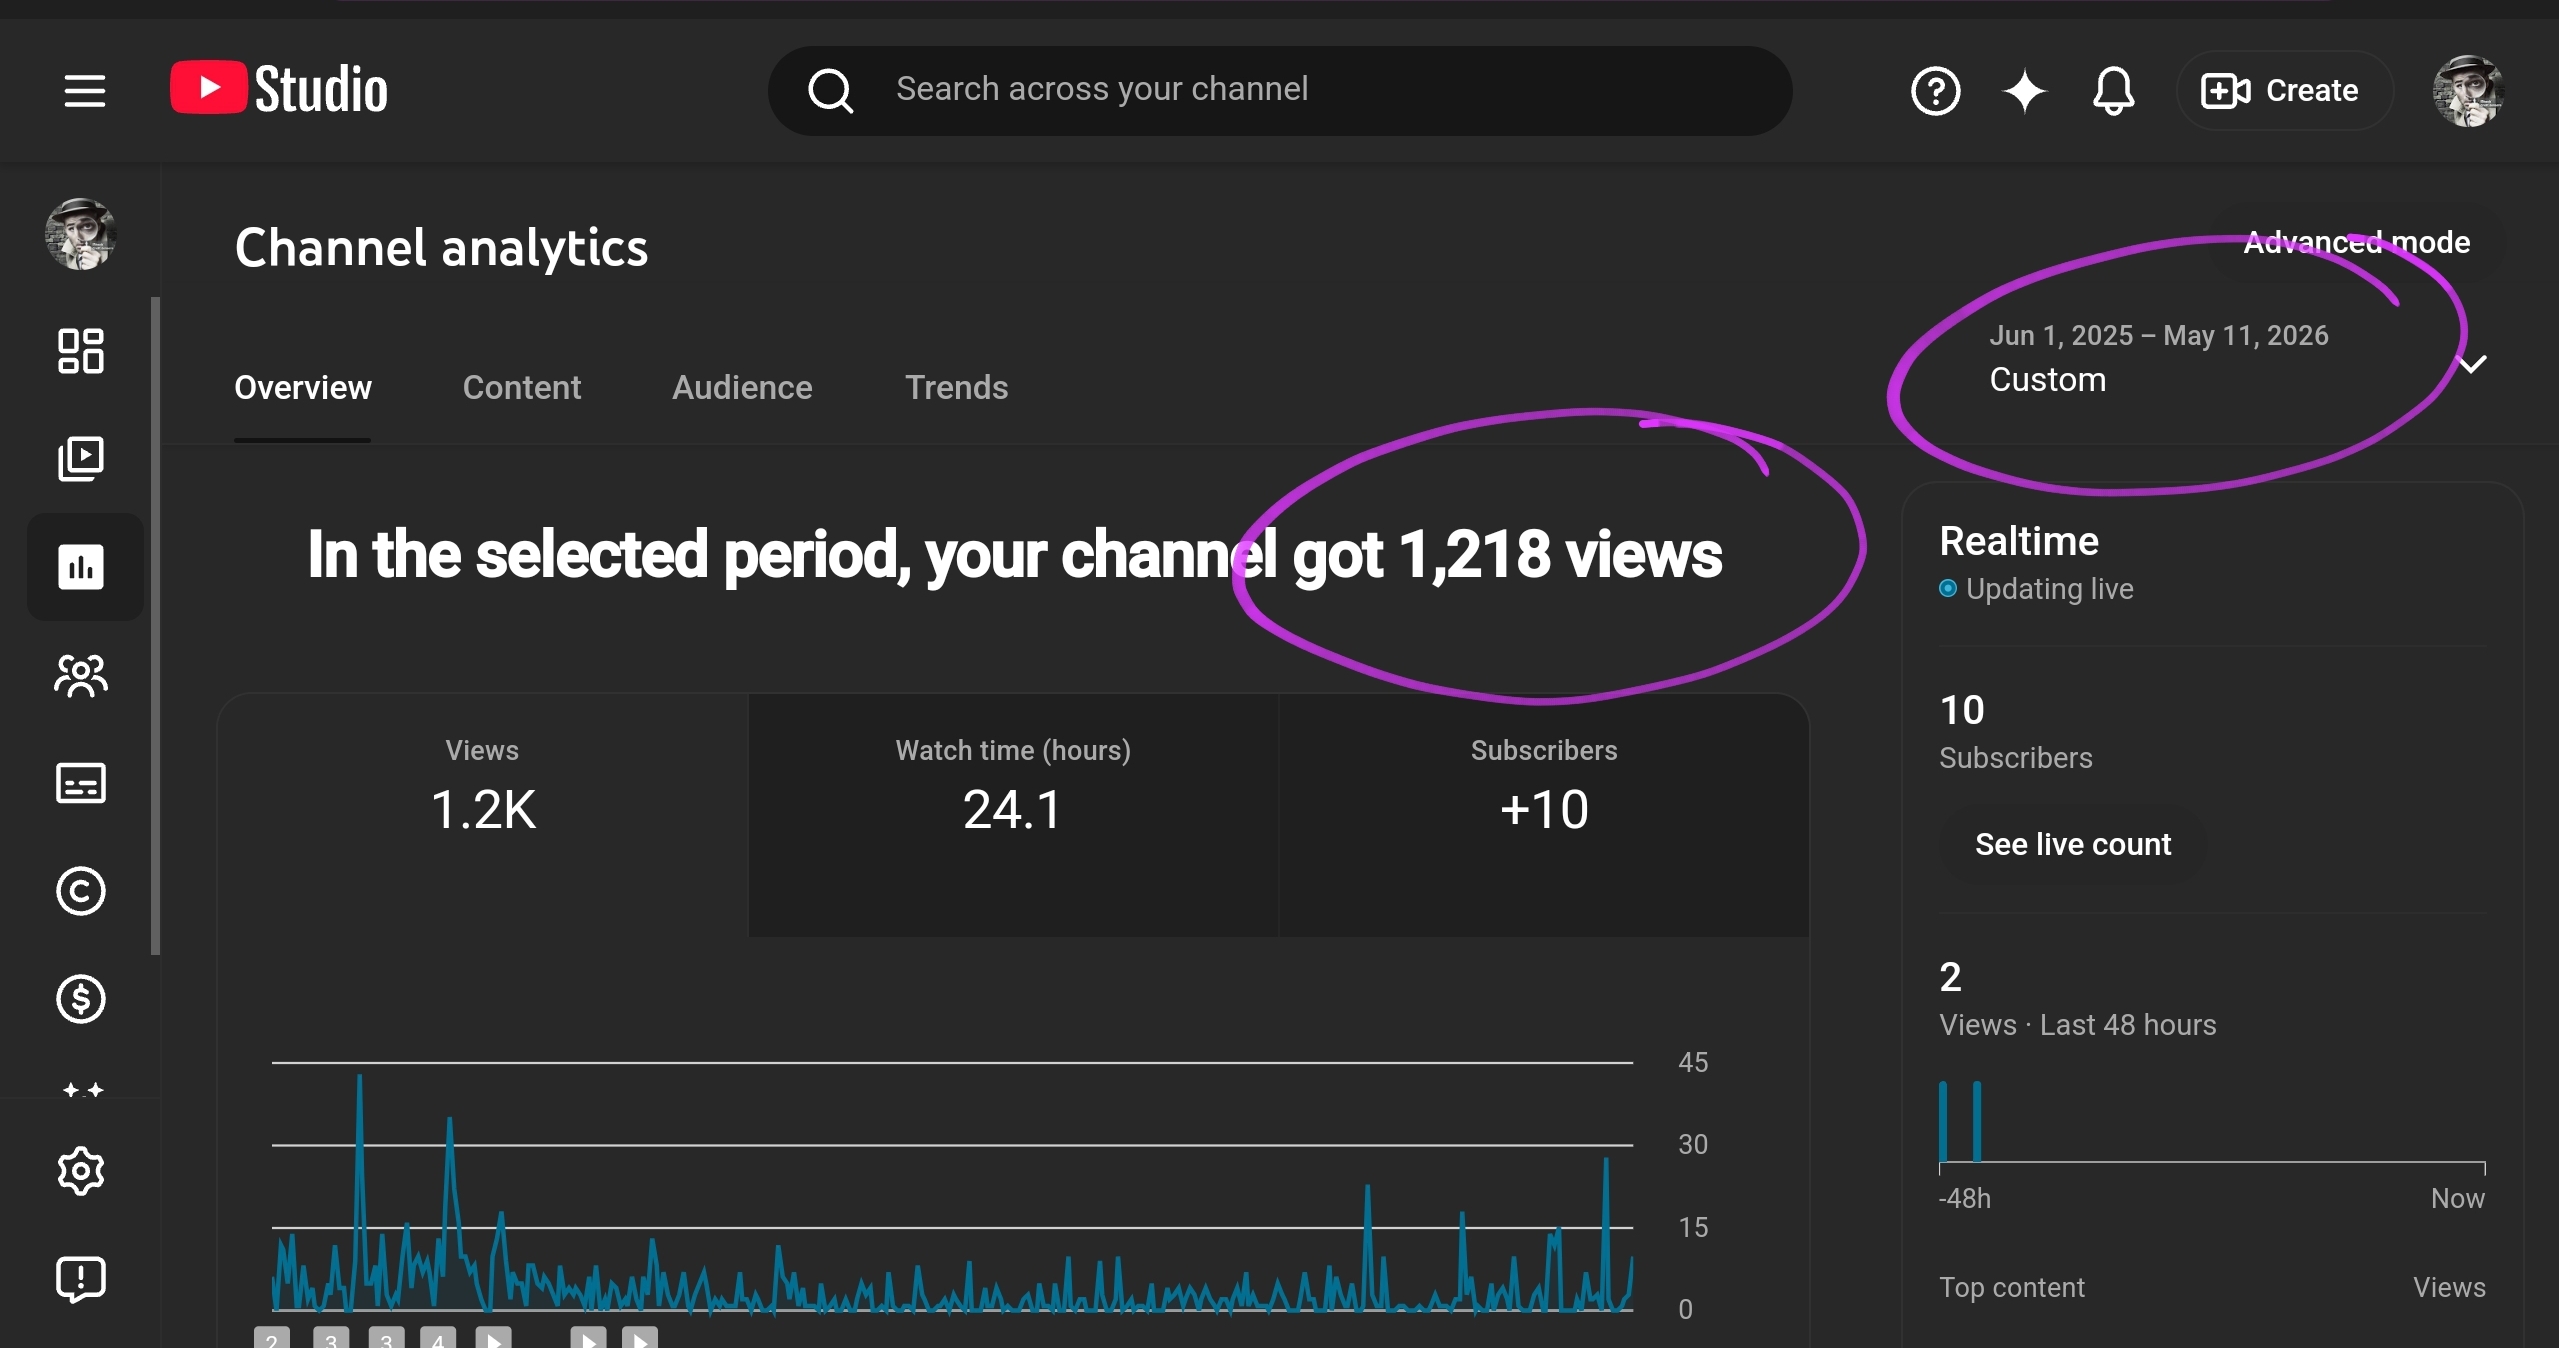
Task: Click See live count button
Action: coord(2073,845)
